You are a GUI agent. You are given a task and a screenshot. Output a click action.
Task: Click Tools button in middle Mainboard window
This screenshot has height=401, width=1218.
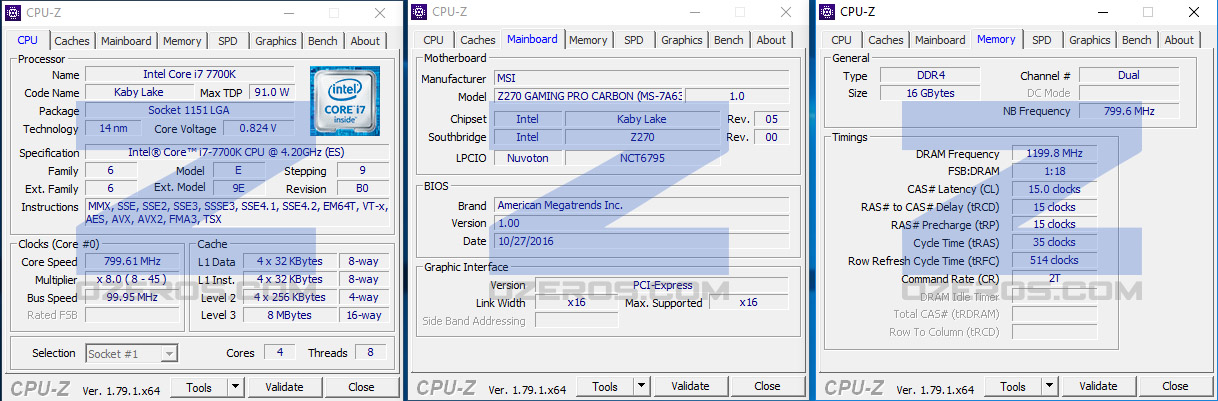[605, 386]
